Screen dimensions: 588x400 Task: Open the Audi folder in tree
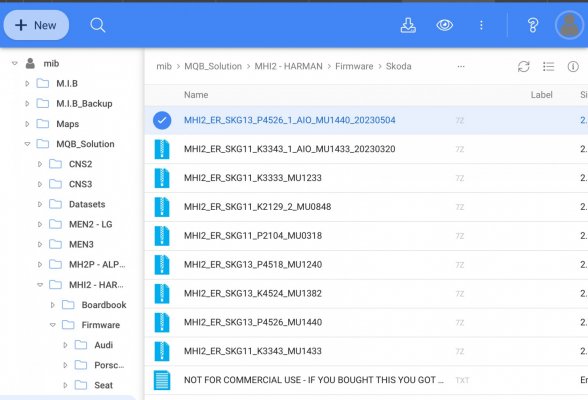click(x=104, y=345)
